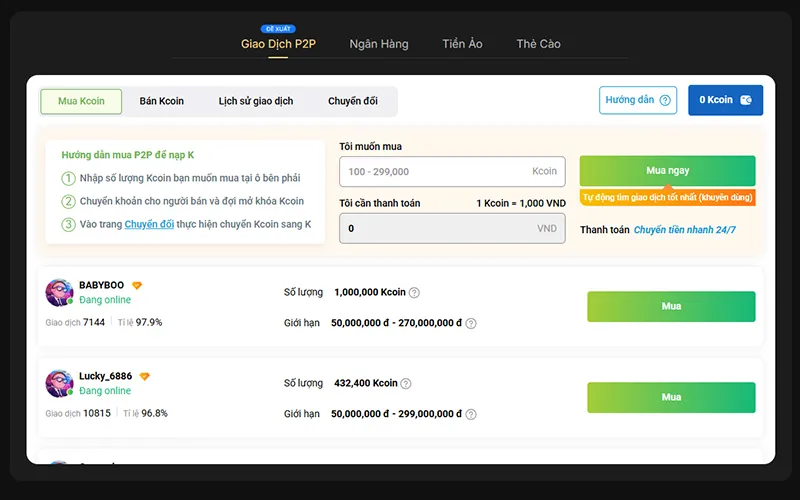The height and width of the screenshot is (500, 800).
Task: Click Chuyển tiền nhanh 24/7 payment link
Action: point(685,230)
